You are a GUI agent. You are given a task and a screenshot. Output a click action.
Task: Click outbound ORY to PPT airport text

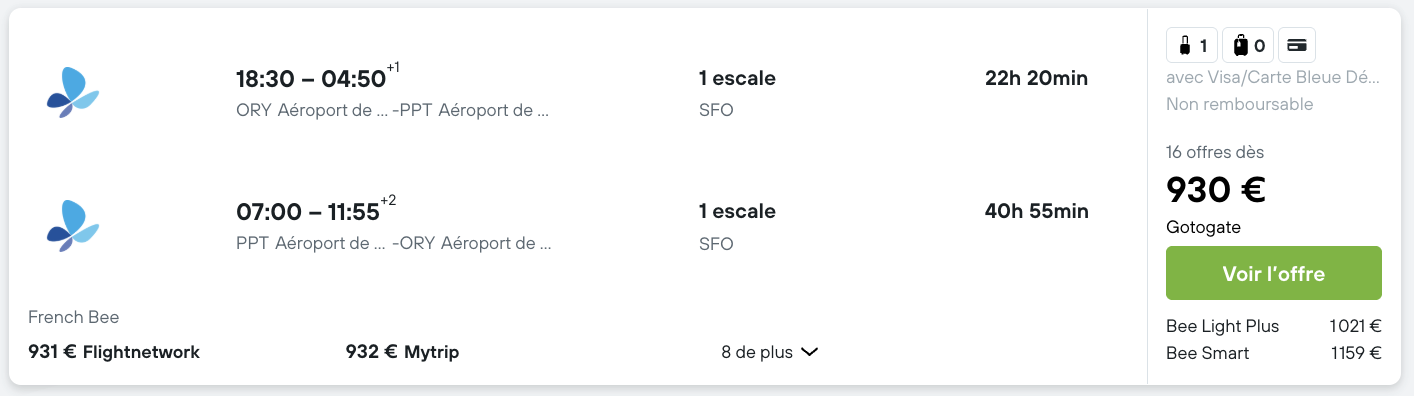[393, 110]
